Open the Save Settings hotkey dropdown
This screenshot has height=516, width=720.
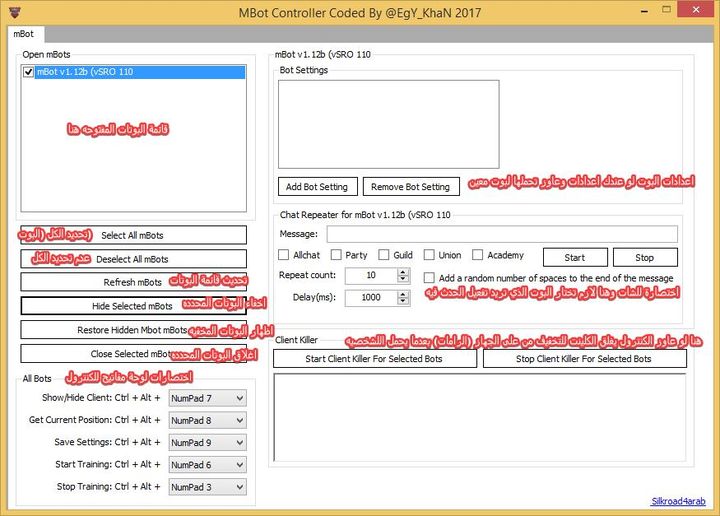(x=208, y=443)
